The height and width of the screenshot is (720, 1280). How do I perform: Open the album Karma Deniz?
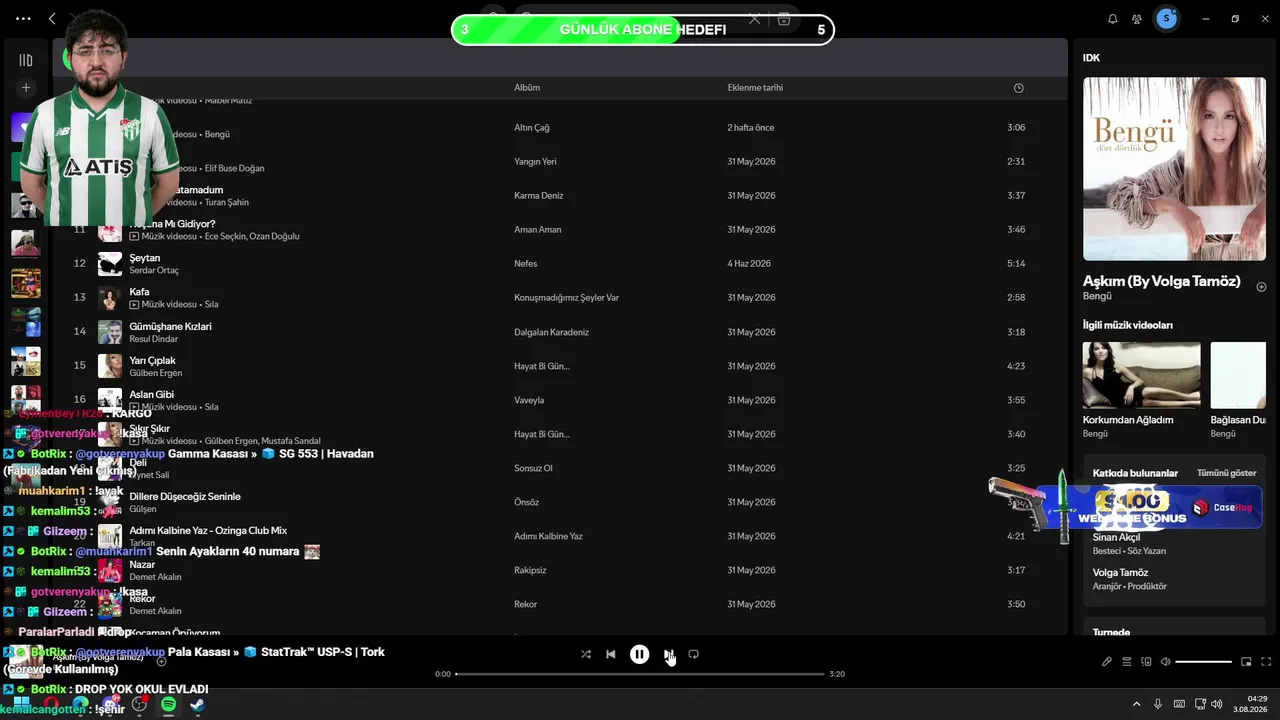539,196
